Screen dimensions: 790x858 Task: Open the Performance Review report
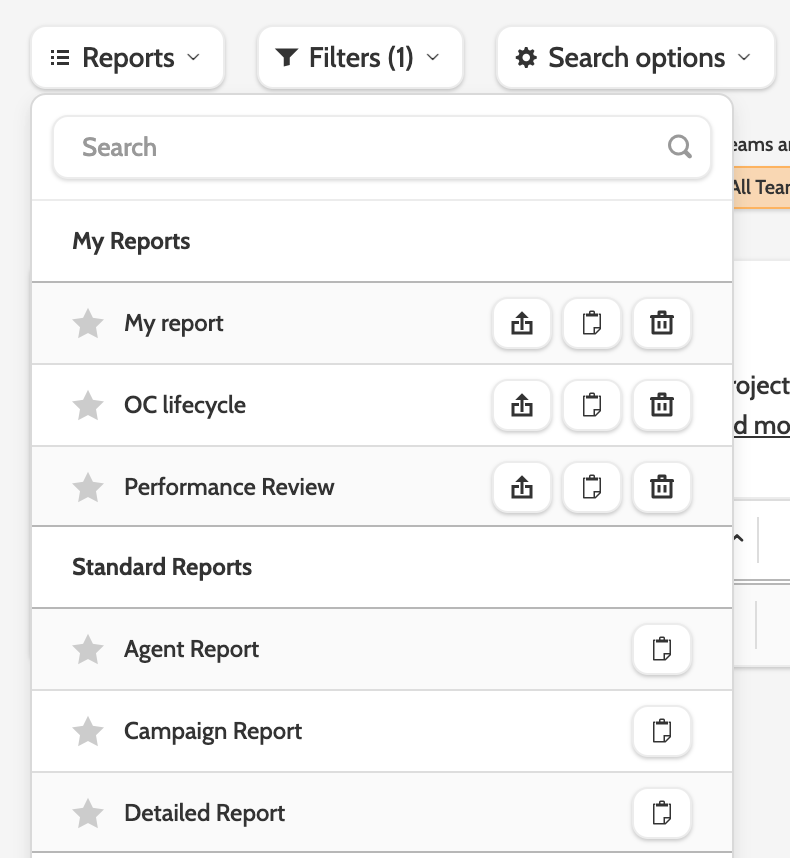[x=229, y=487]
